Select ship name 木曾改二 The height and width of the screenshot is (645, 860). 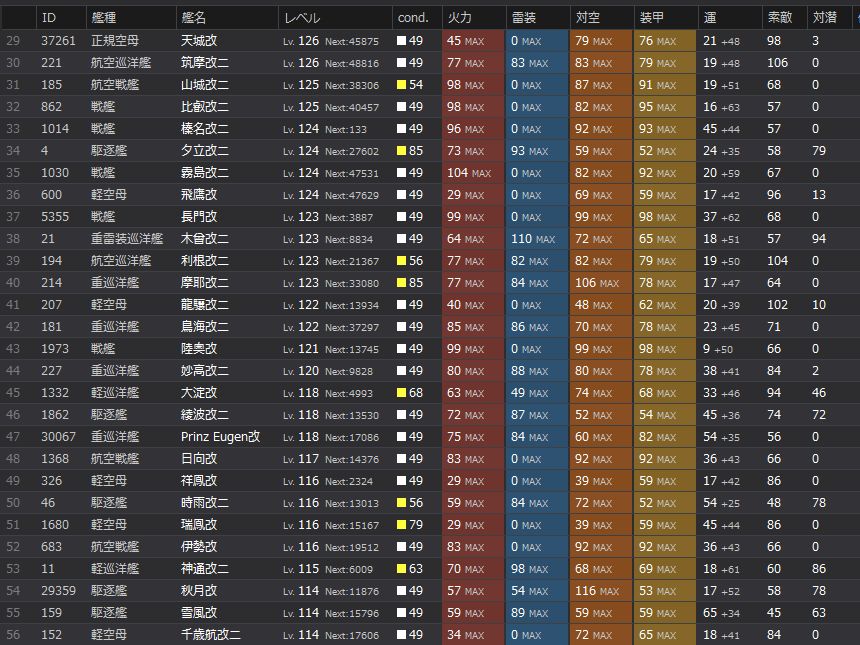205,239
